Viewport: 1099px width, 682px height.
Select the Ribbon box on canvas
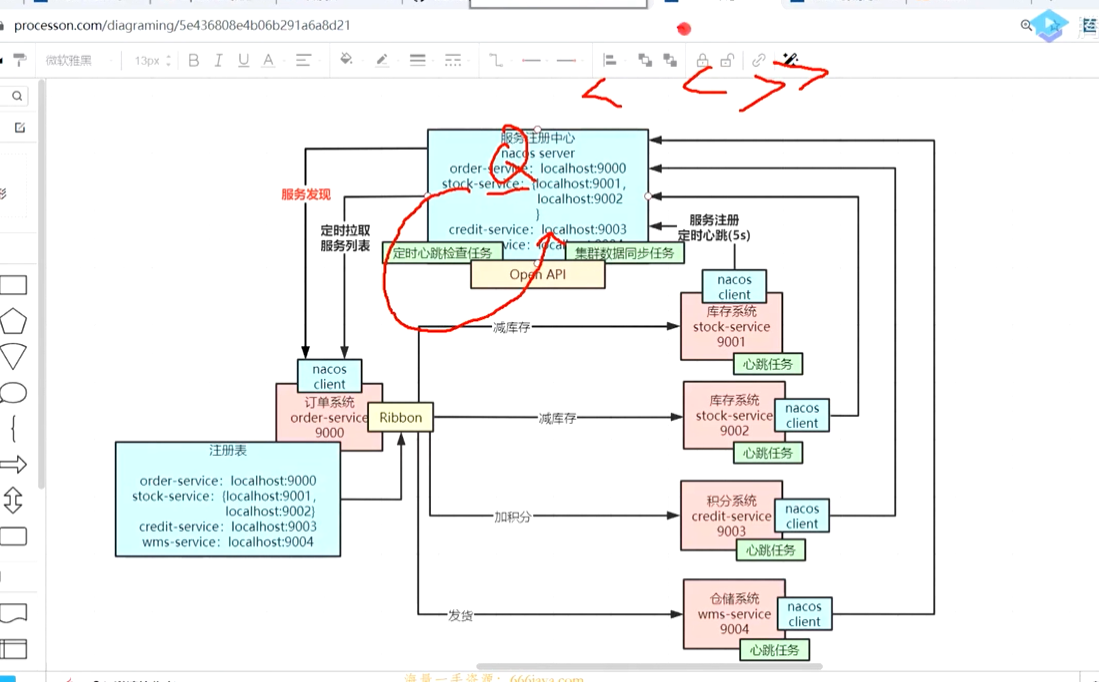[x=400, y=417]
